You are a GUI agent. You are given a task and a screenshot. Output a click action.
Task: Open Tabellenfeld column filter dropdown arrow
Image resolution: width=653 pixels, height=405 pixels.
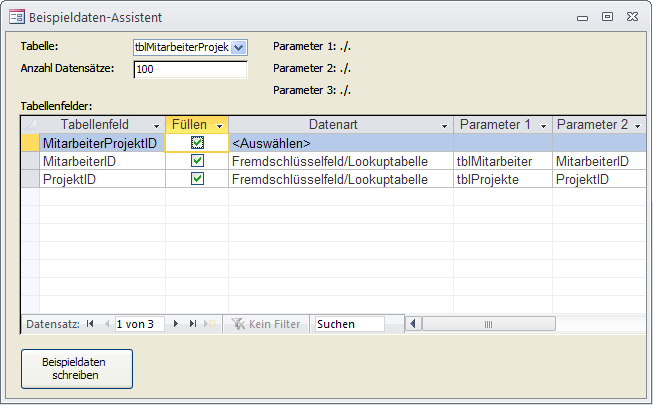(x=156, y=125)
